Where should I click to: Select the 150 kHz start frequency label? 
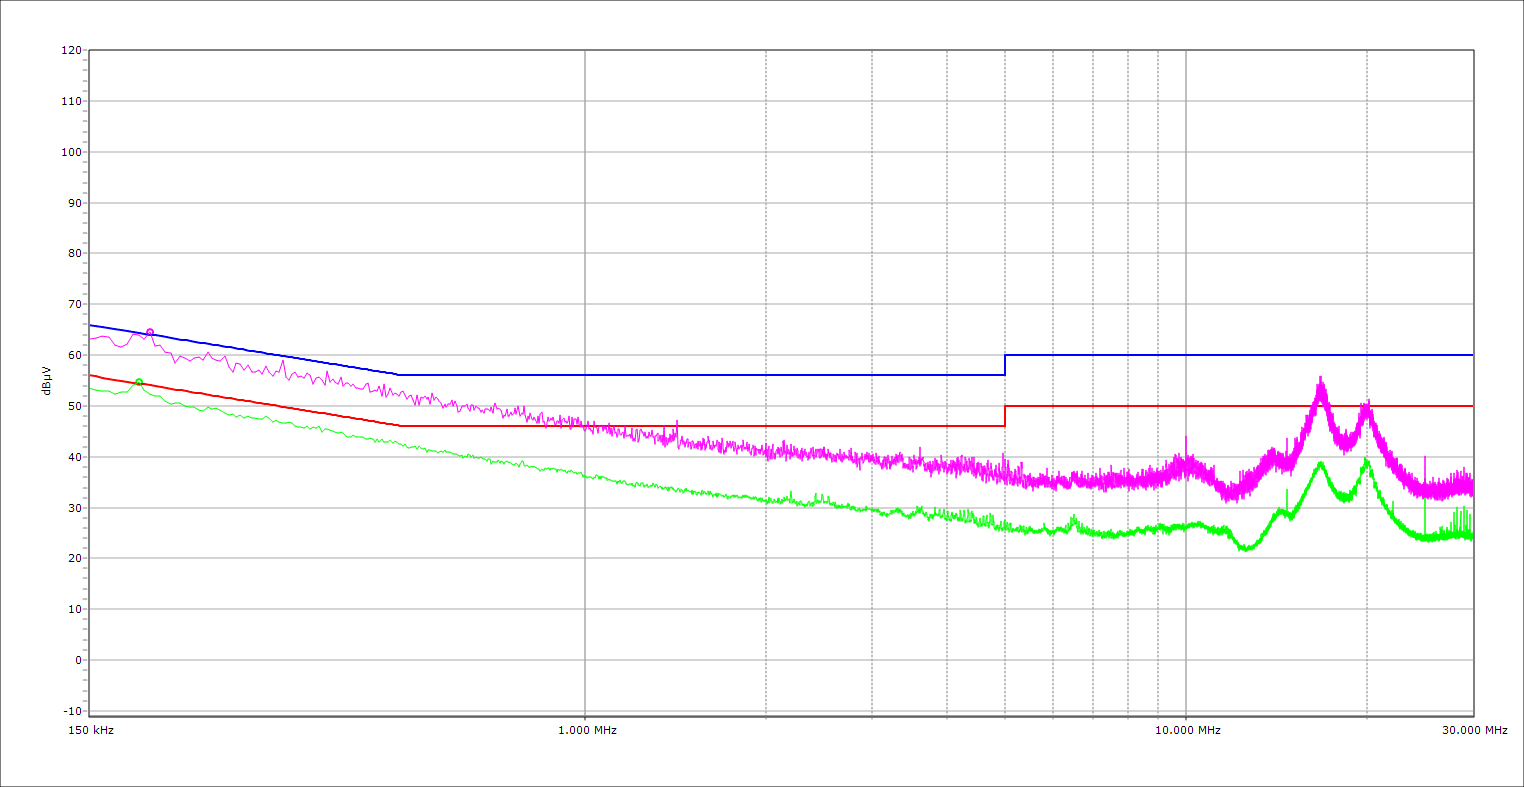point(90,730)
